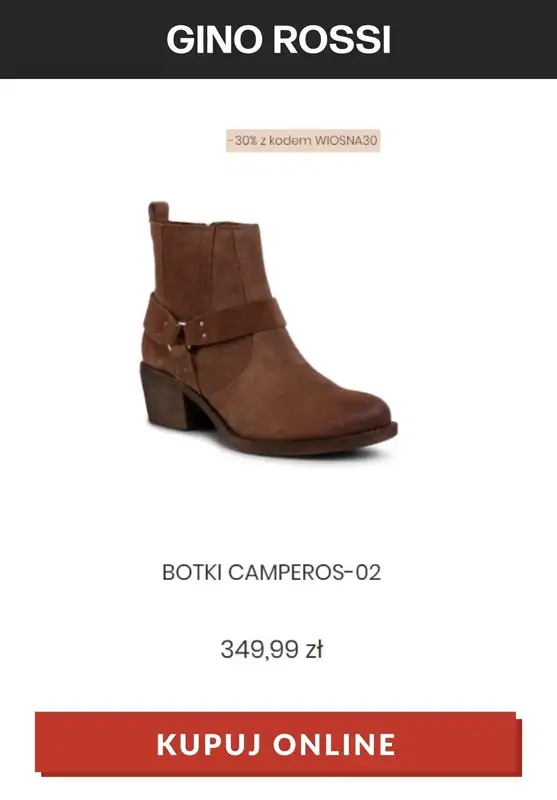Select the -30% z kodem WIOSNA30 badge

pos(303,140)
